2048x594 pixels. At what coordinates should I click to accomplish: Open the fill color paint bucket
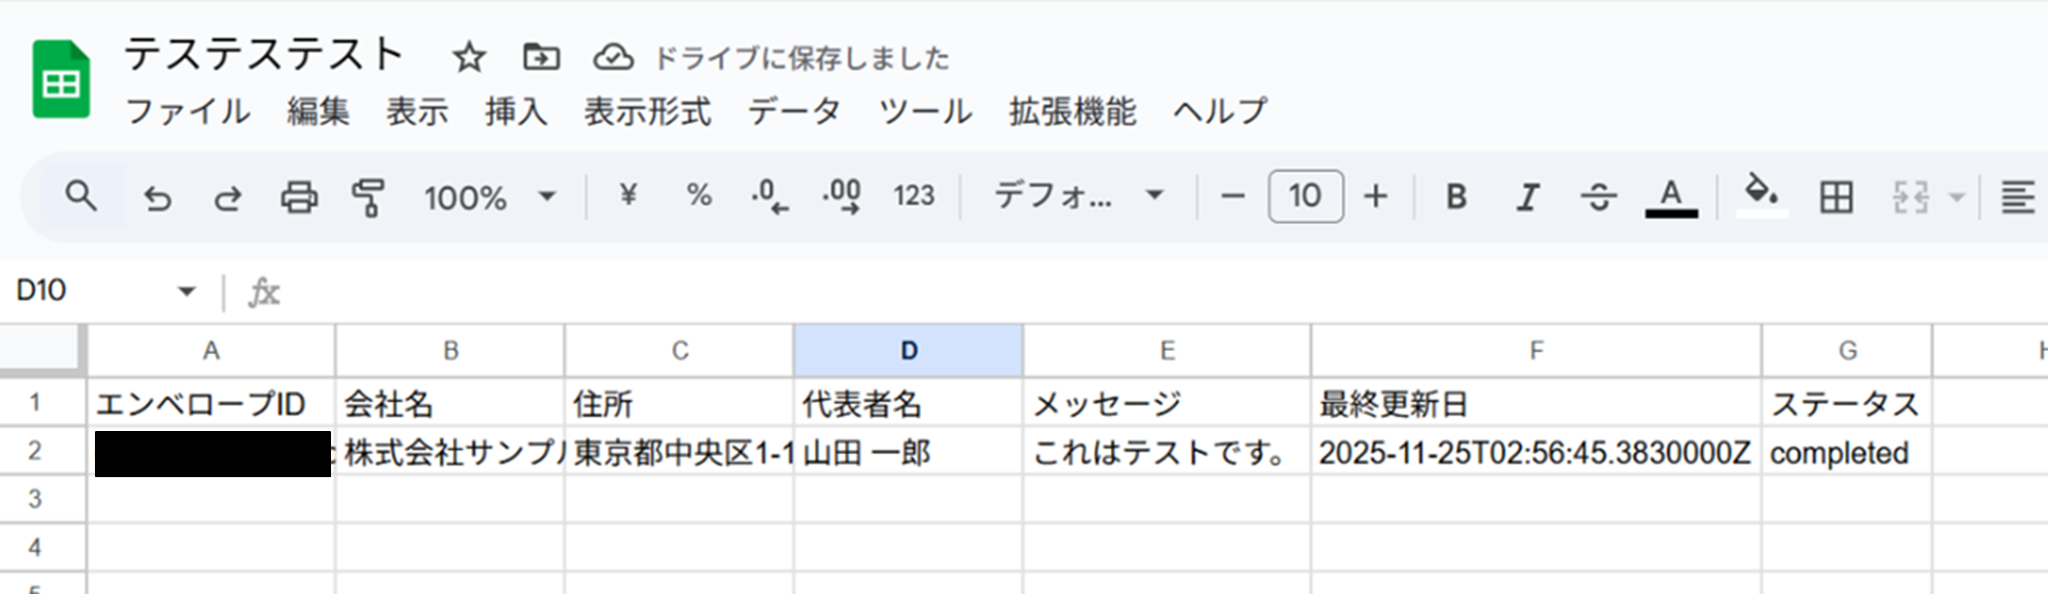[1761, 193]
